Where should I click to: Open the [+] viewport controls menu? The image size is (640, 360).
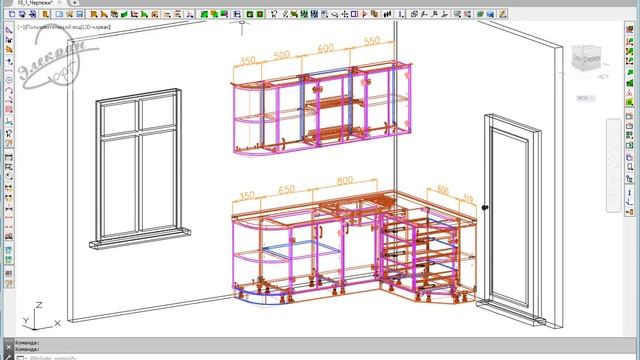coord(21,27)
